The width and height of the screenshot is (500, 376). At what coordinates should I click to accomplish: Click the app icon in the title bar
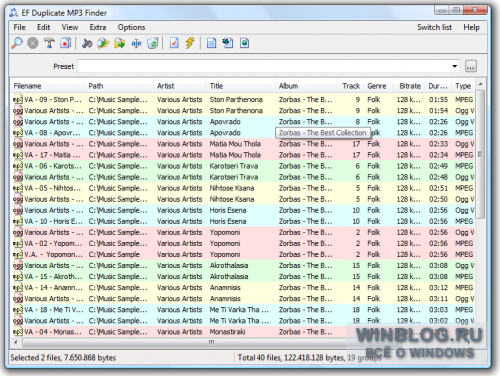click(14, 13)
